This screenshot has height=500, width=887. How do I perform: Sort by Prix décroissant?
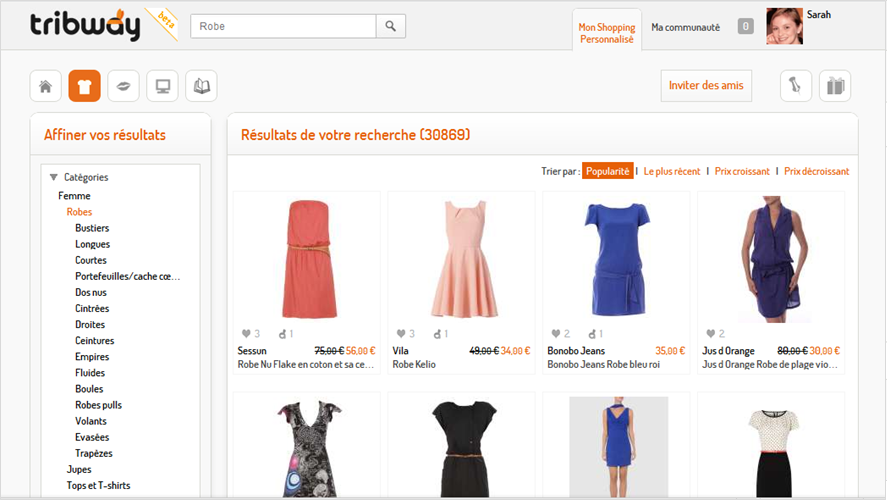pyautogui.click(x=817, y=171)
